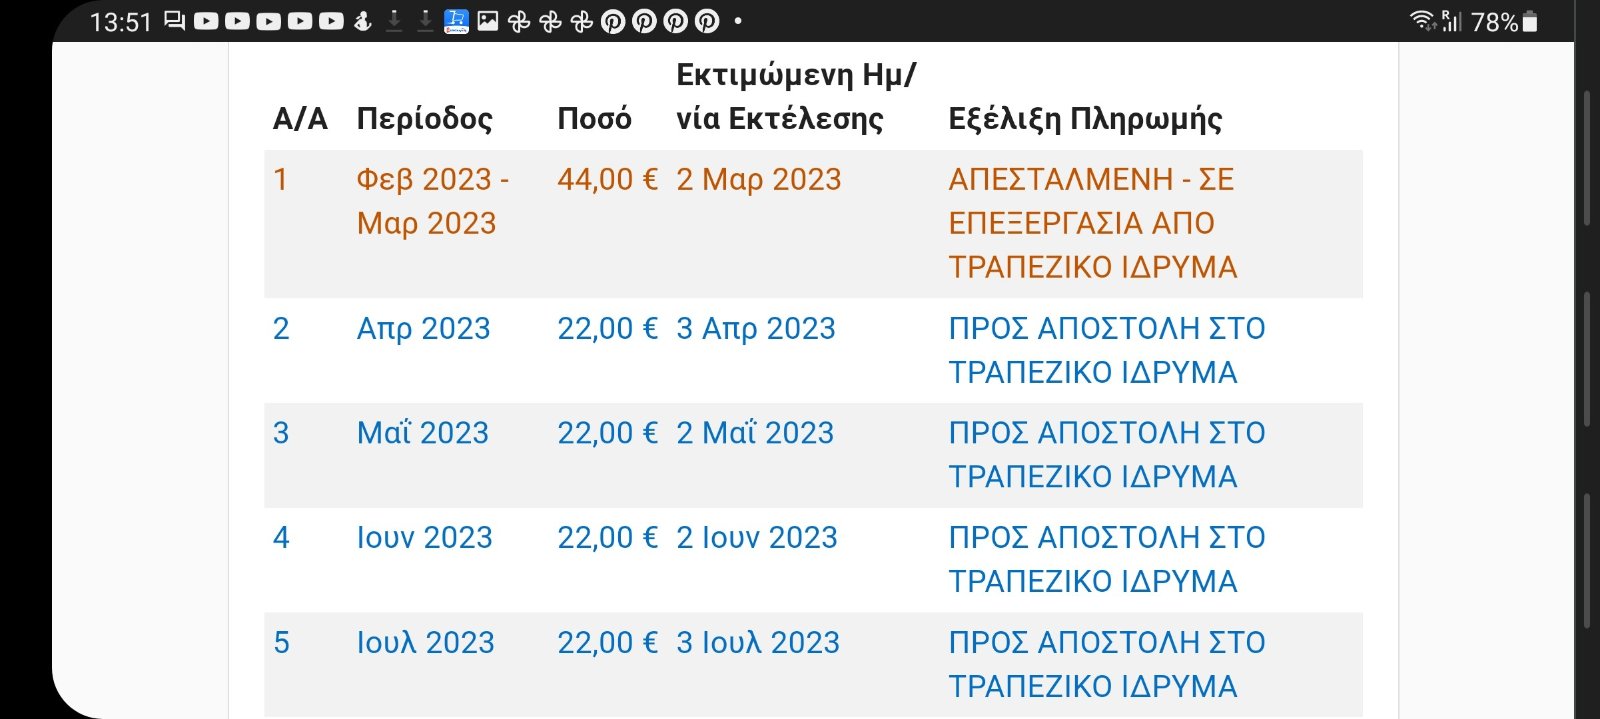
Task: Tap the chat message notification icon
Action: point(174,20)
